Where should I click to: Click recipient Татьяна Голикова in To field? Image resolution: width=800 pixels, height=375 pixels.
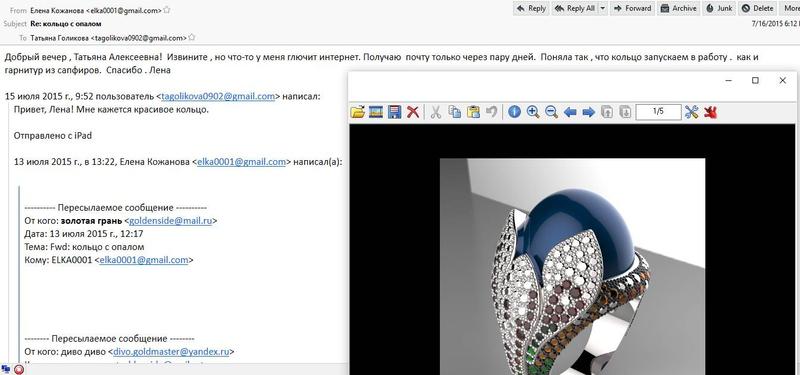(108, 38)
